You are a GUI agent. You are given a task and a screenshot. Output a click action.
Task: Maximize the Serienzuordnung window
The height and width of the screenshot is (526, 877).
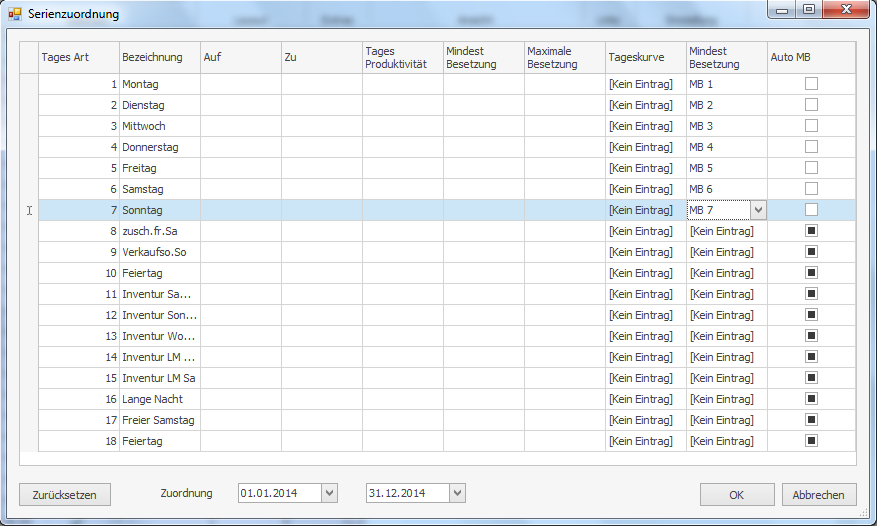(808, 10)
